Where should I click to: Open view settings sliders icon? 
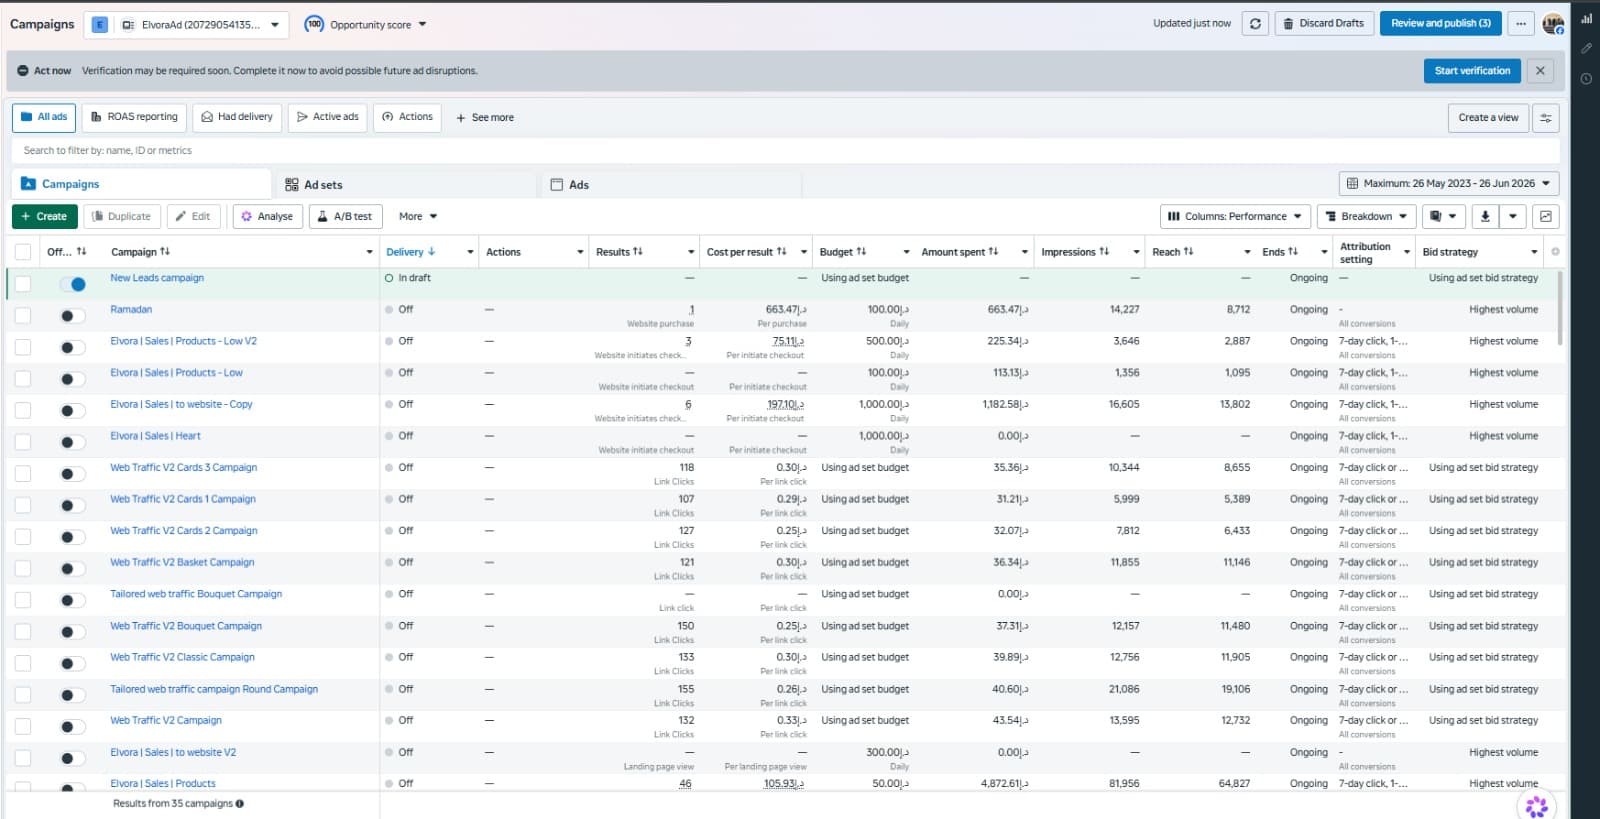(1546, 118)
